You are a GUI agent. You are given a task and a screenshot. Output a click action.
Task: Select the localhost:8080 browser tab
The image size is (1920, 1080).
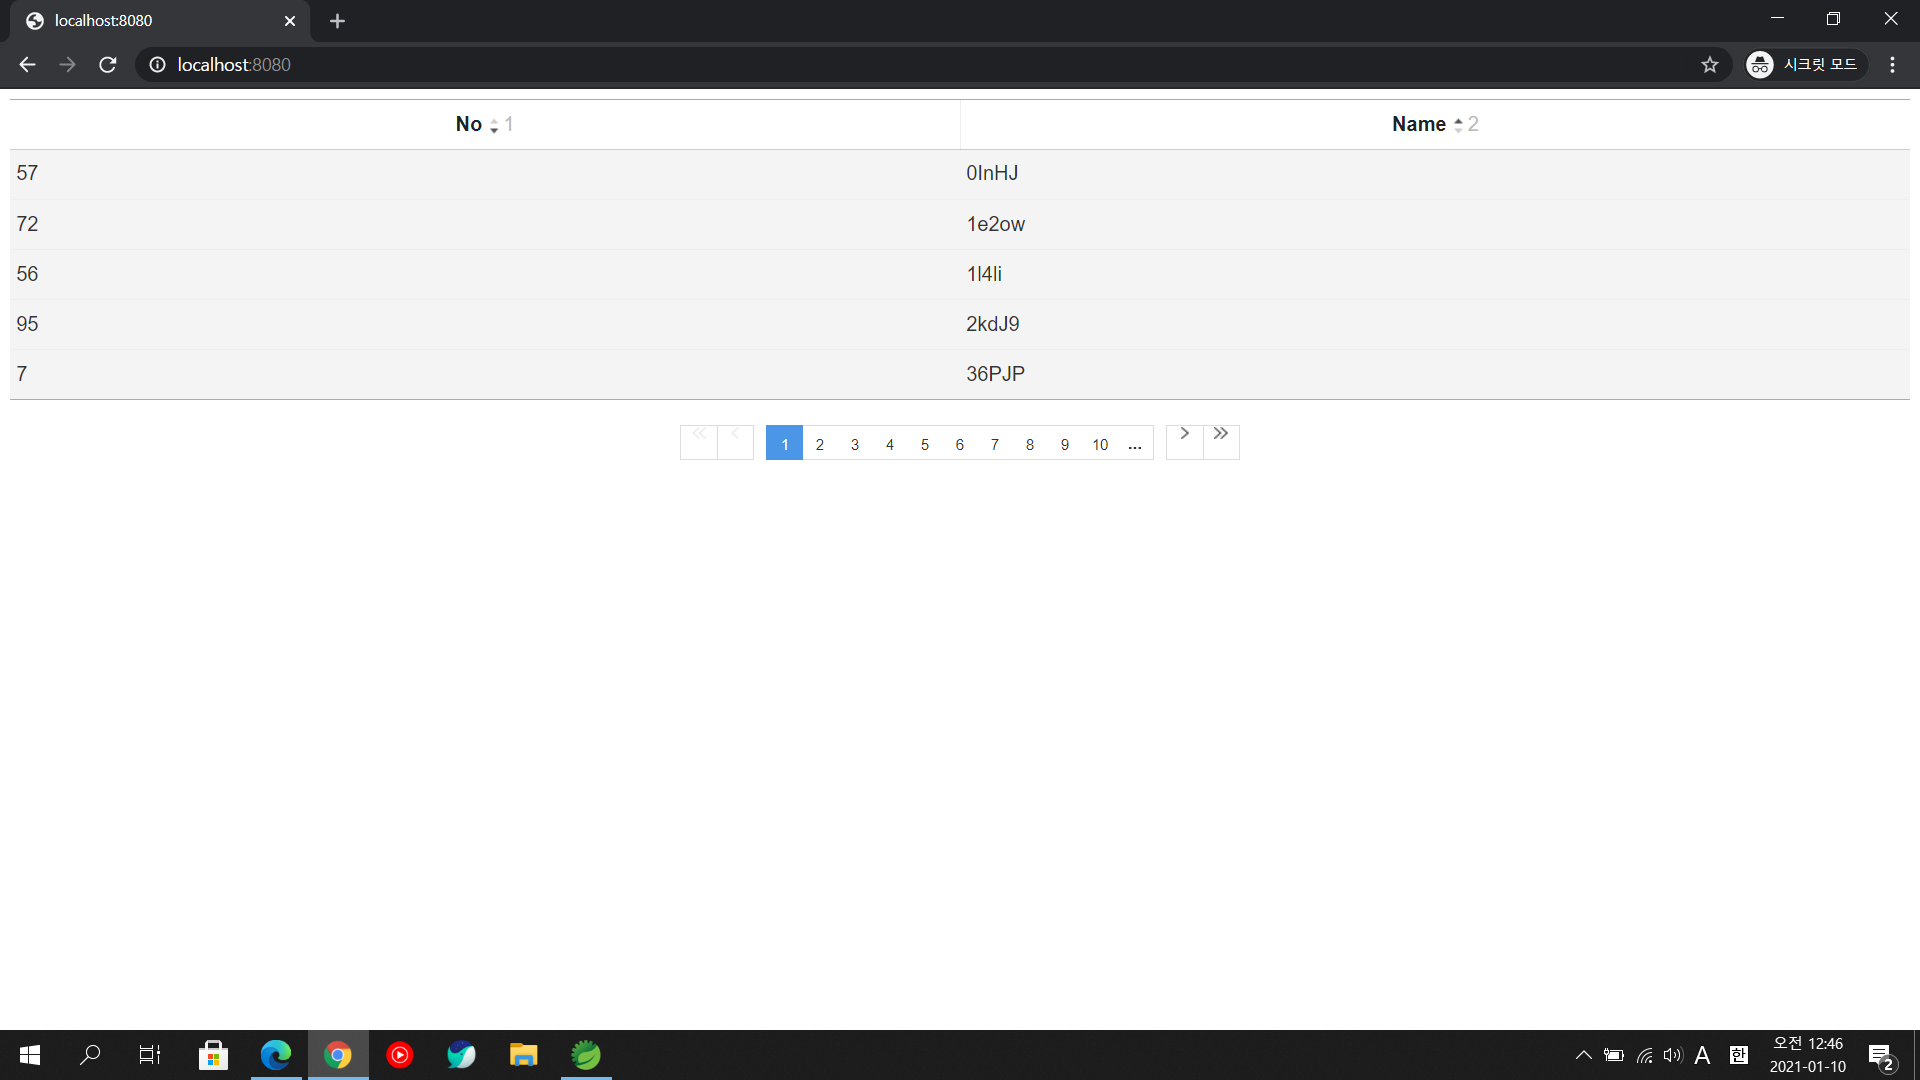pos(150,20)
